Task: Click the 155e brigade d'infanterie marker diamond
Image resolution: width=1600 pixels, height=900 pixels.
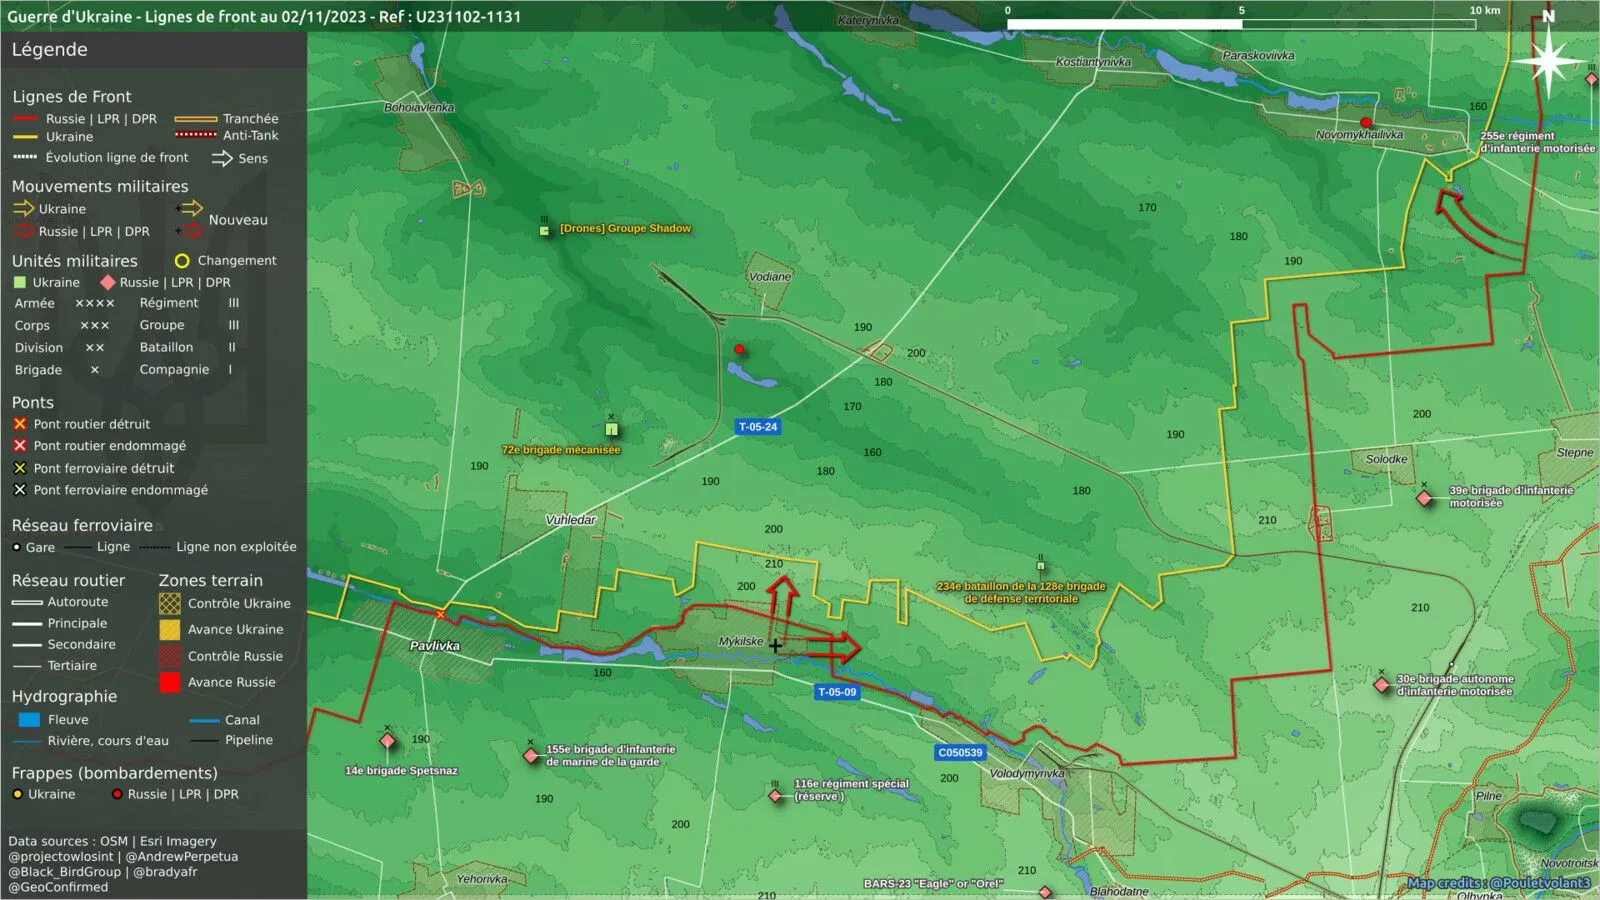Action: point(531,755)
